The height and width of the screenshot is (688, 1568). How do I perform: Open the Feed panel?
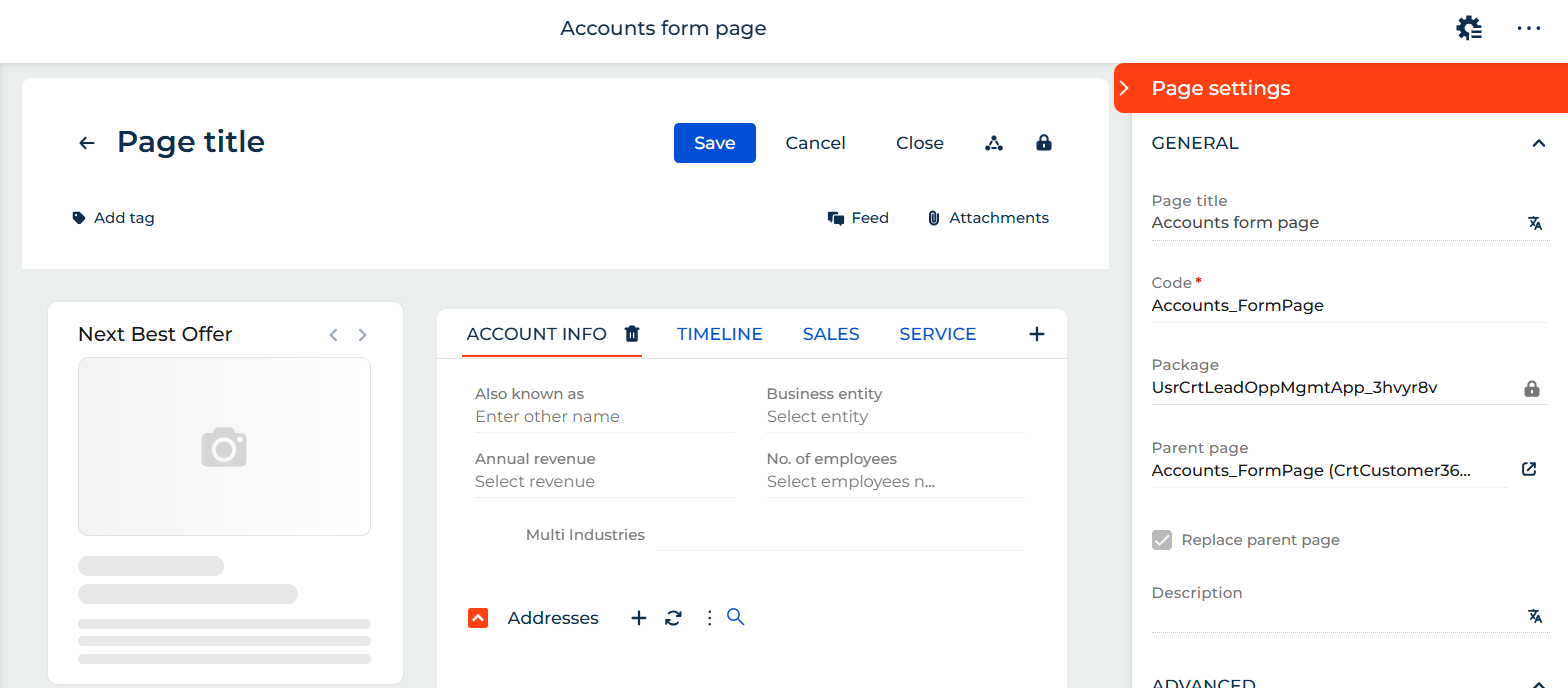coord(858,218)
